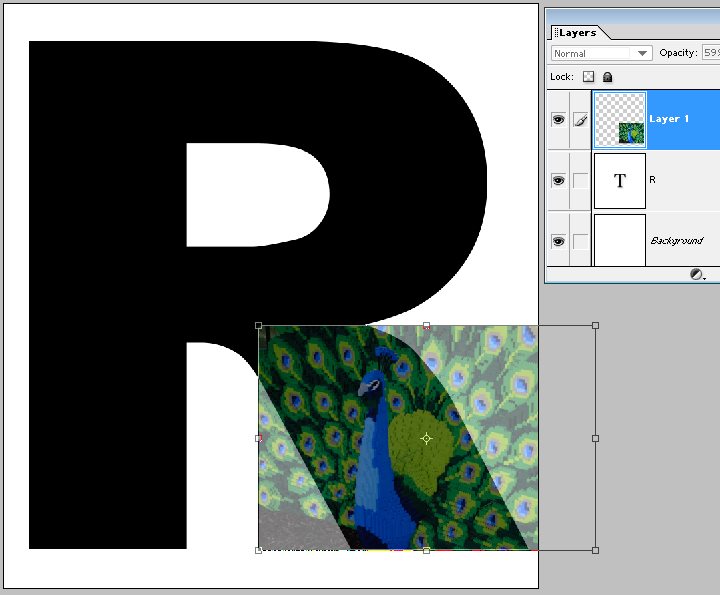
Task: Click the Background layer name
Action: click(x=677, y=241)
